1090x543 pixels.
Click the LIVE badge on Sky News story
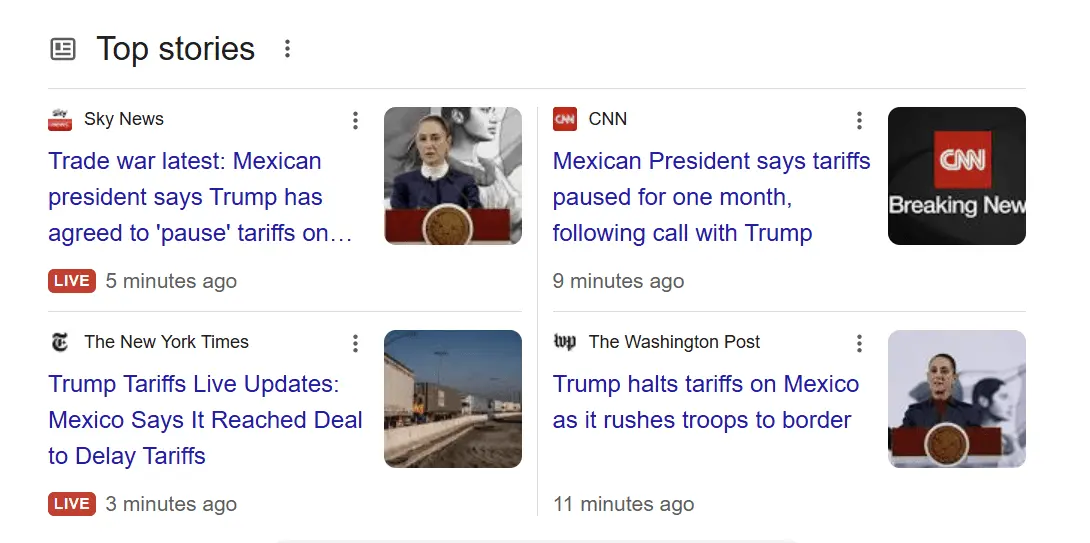[71, 281]
